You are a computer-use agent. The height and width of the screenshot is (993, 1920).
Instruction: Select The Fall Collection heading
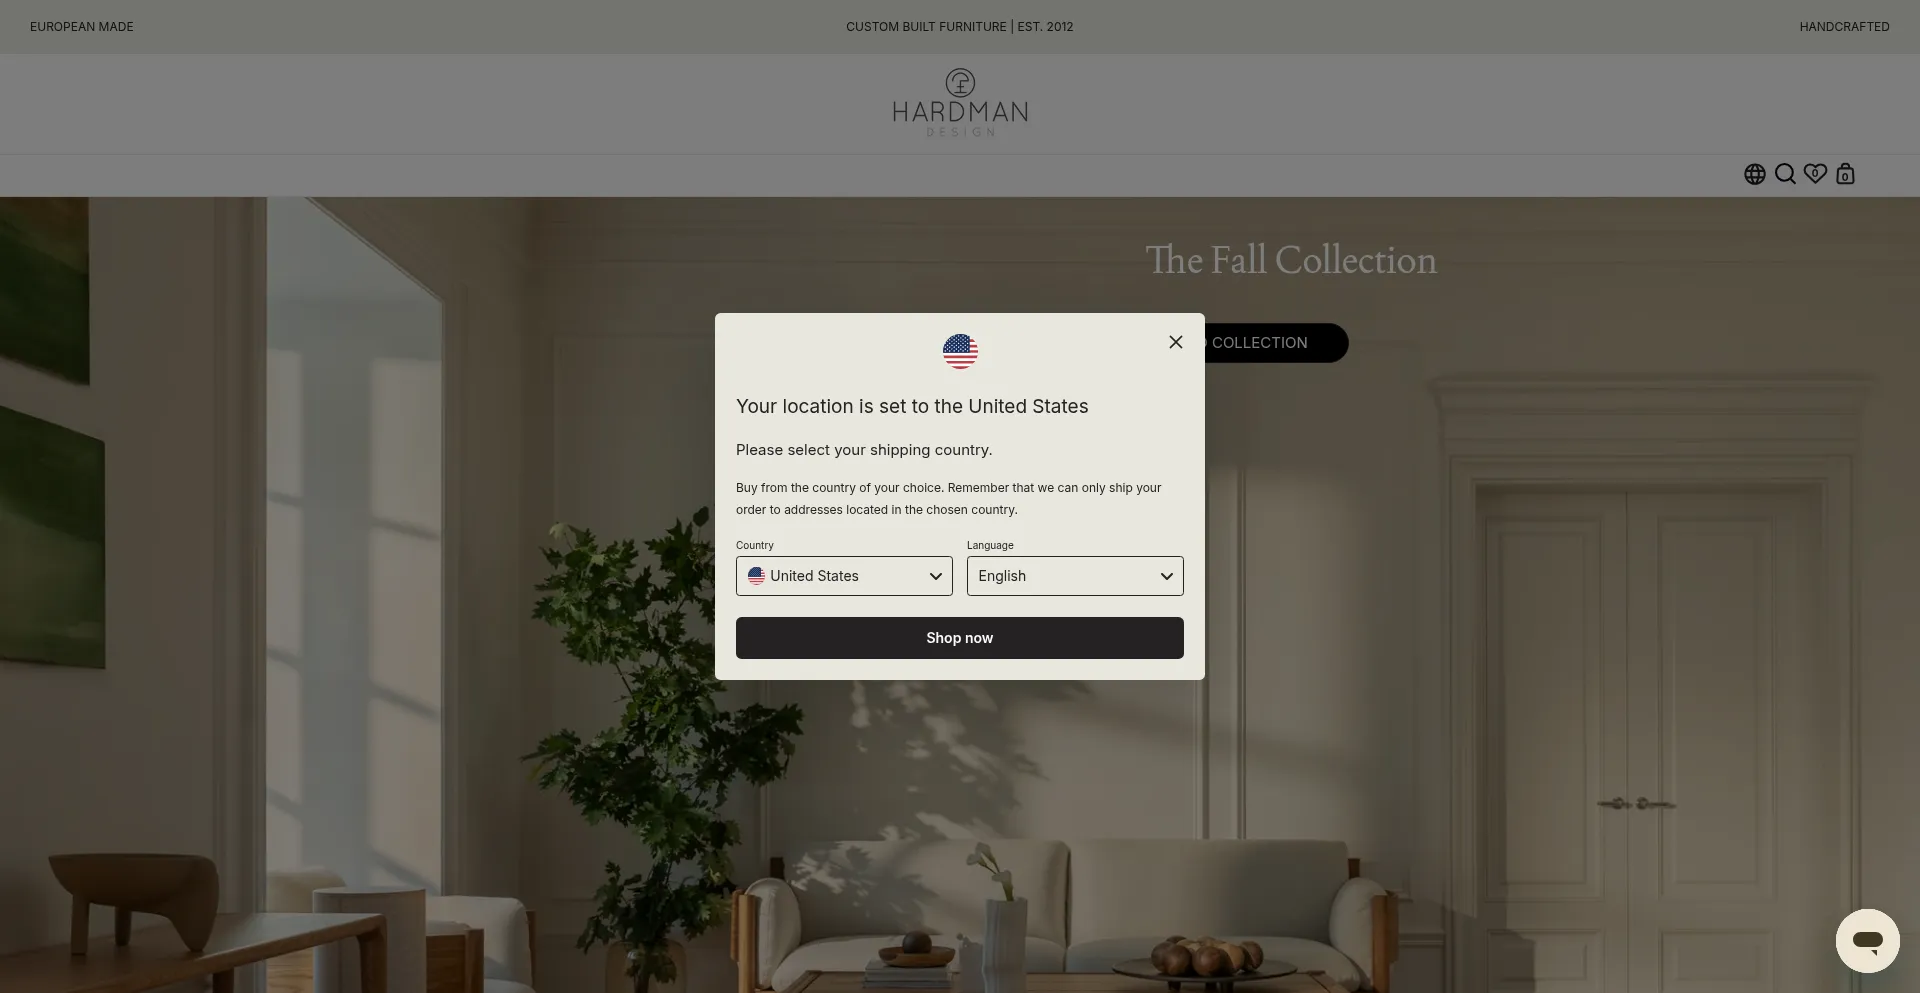1291,260
